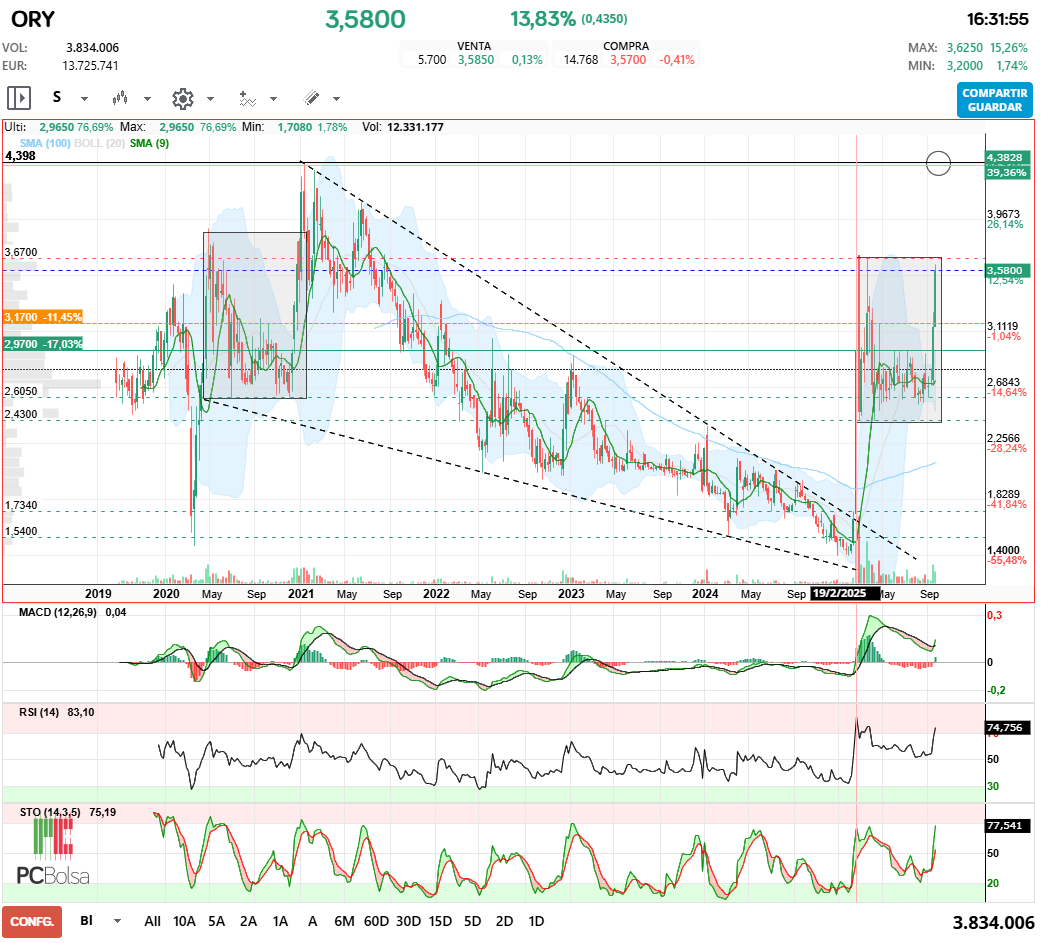Select the 1A time range

point(280,921)
